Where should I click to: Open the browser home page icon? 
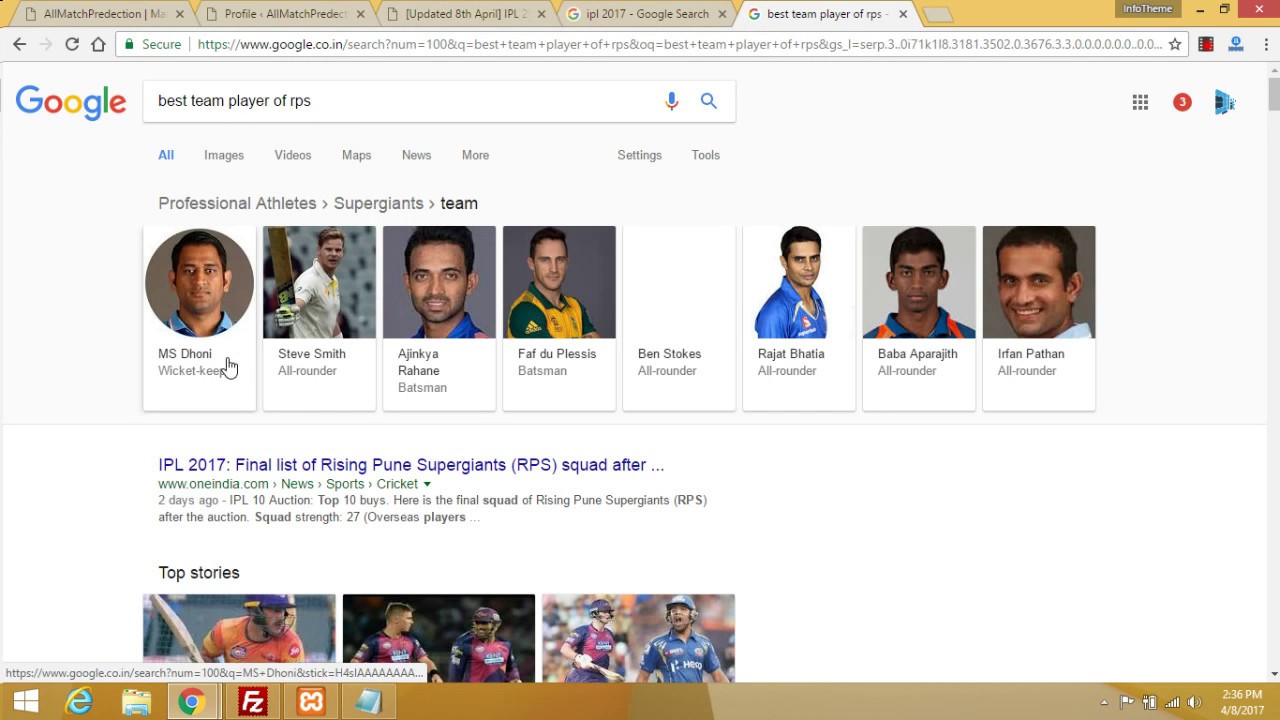tap(98, 44)
